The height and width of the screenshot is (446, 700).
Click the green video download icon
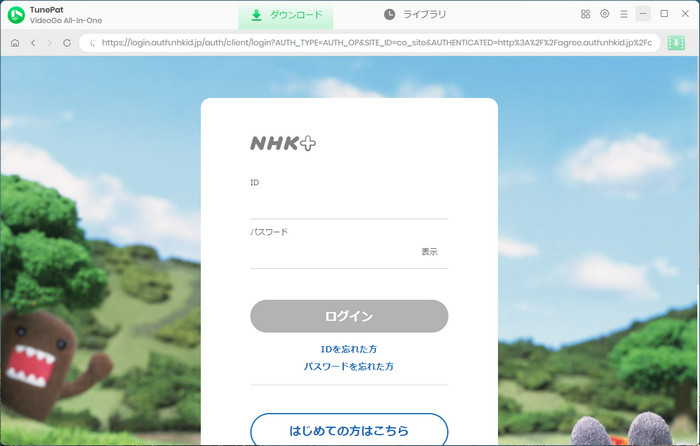coord(676,43)
